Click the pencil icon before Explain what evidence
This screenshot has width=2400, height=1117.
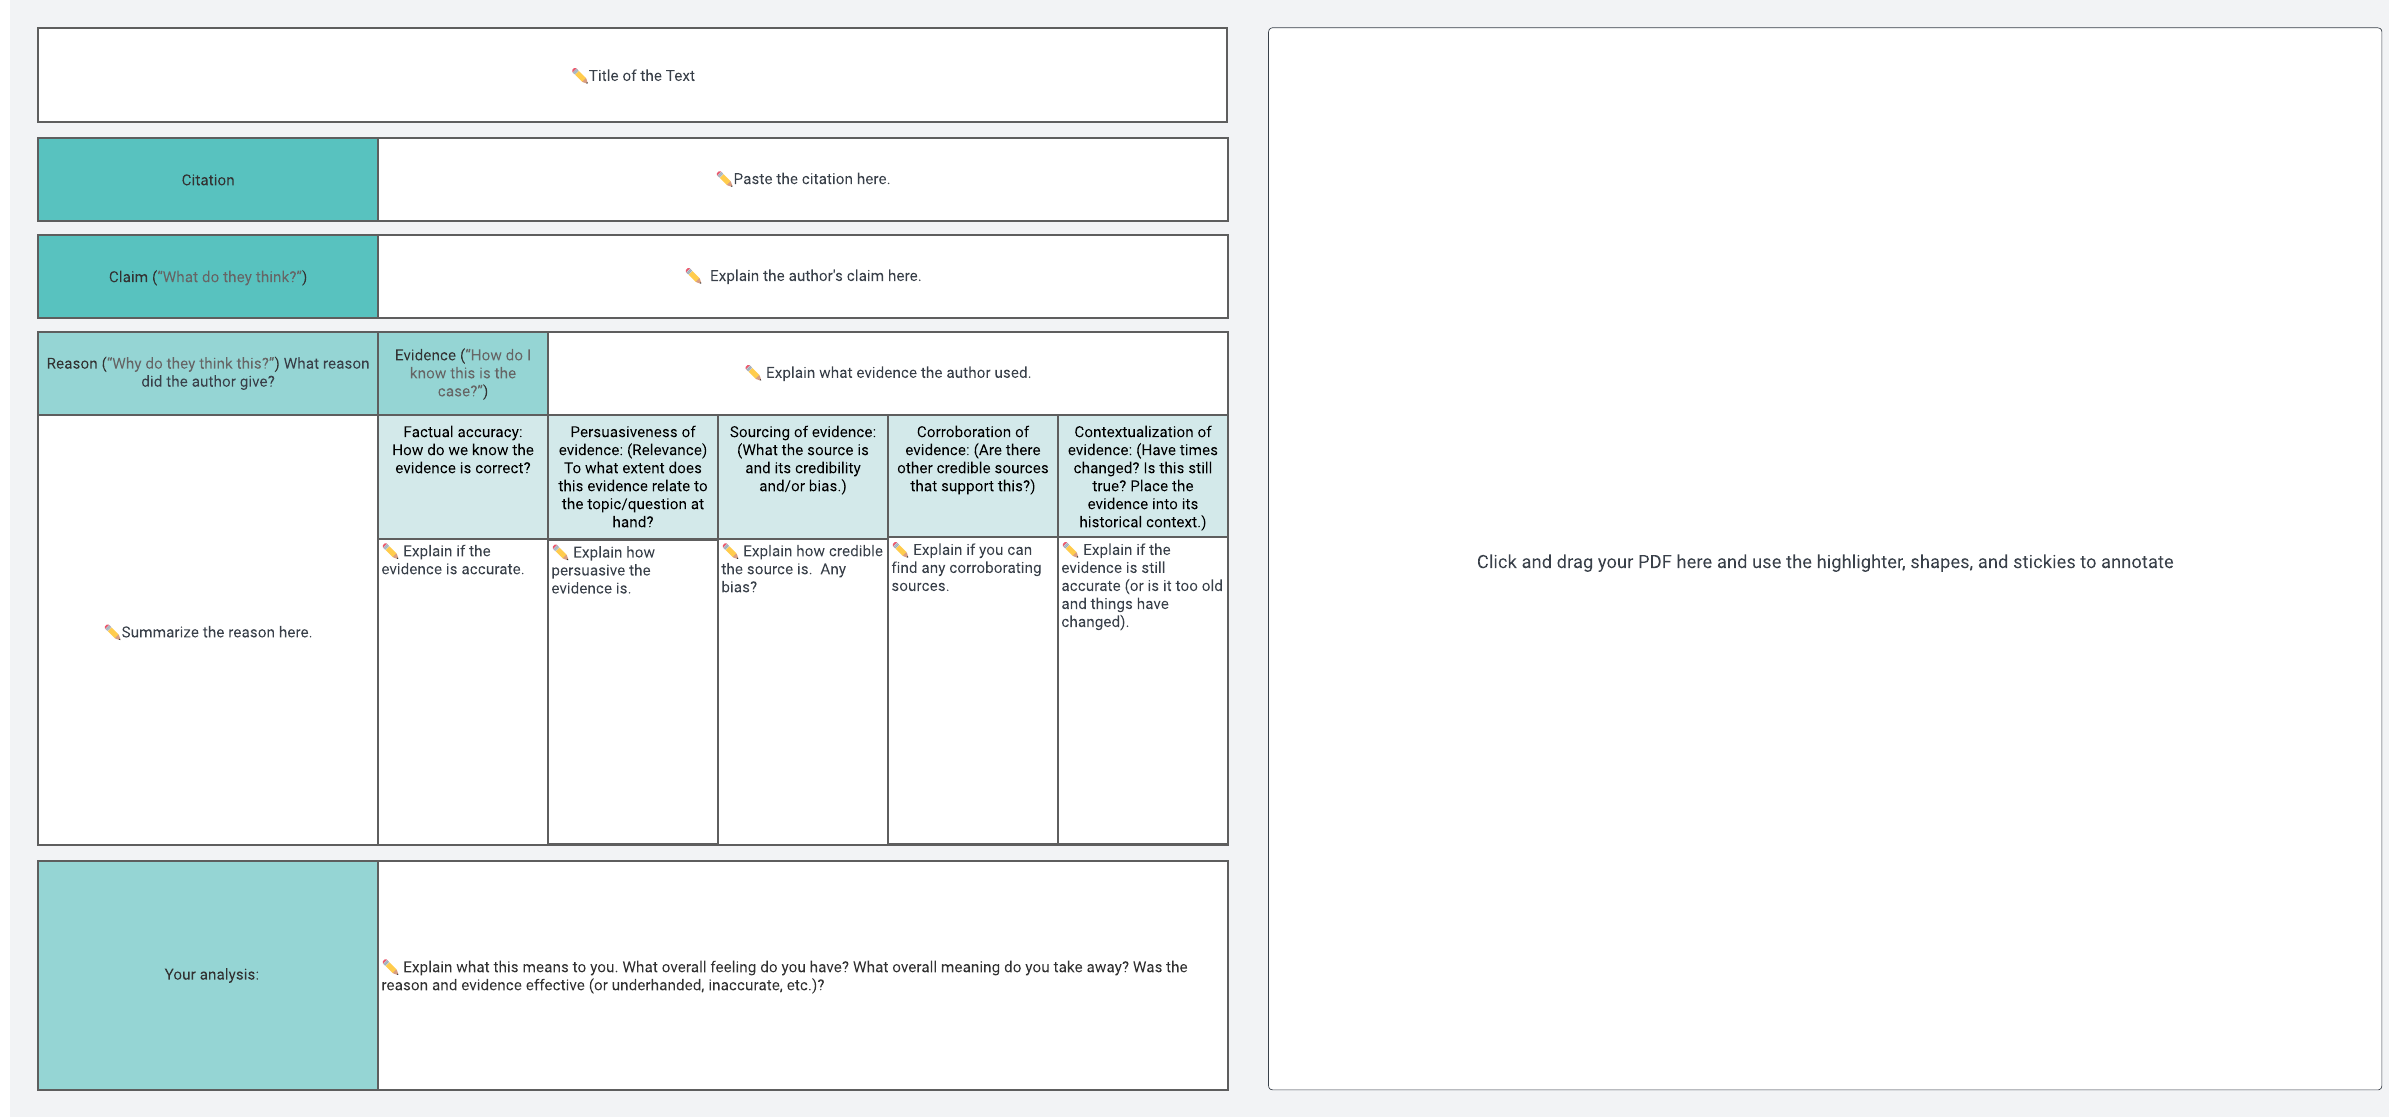point(753,373)
